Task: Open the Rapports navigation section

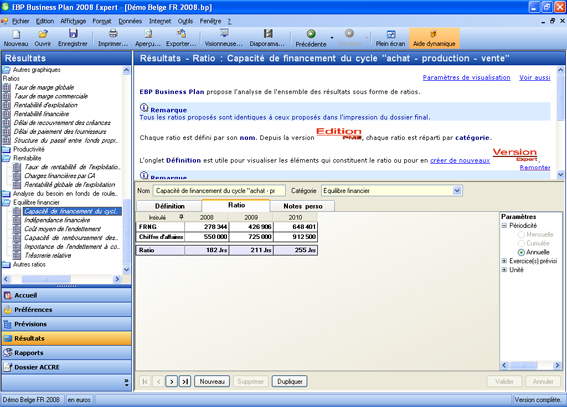Action: click(x=67, y=353)
